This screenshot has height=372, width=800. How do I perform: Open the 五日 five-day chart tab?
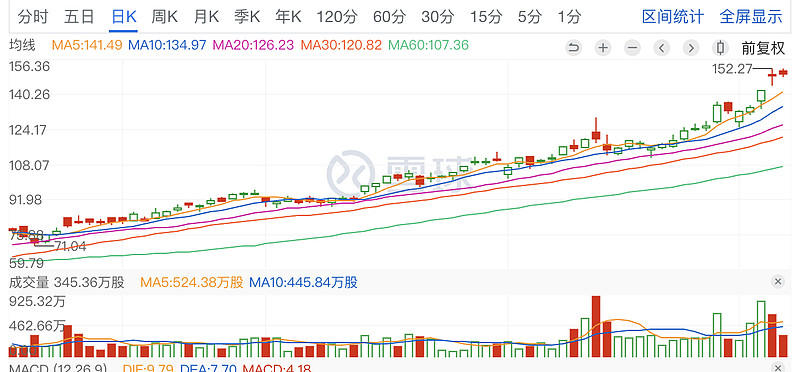pyautogui.click(x=79, y=17)
